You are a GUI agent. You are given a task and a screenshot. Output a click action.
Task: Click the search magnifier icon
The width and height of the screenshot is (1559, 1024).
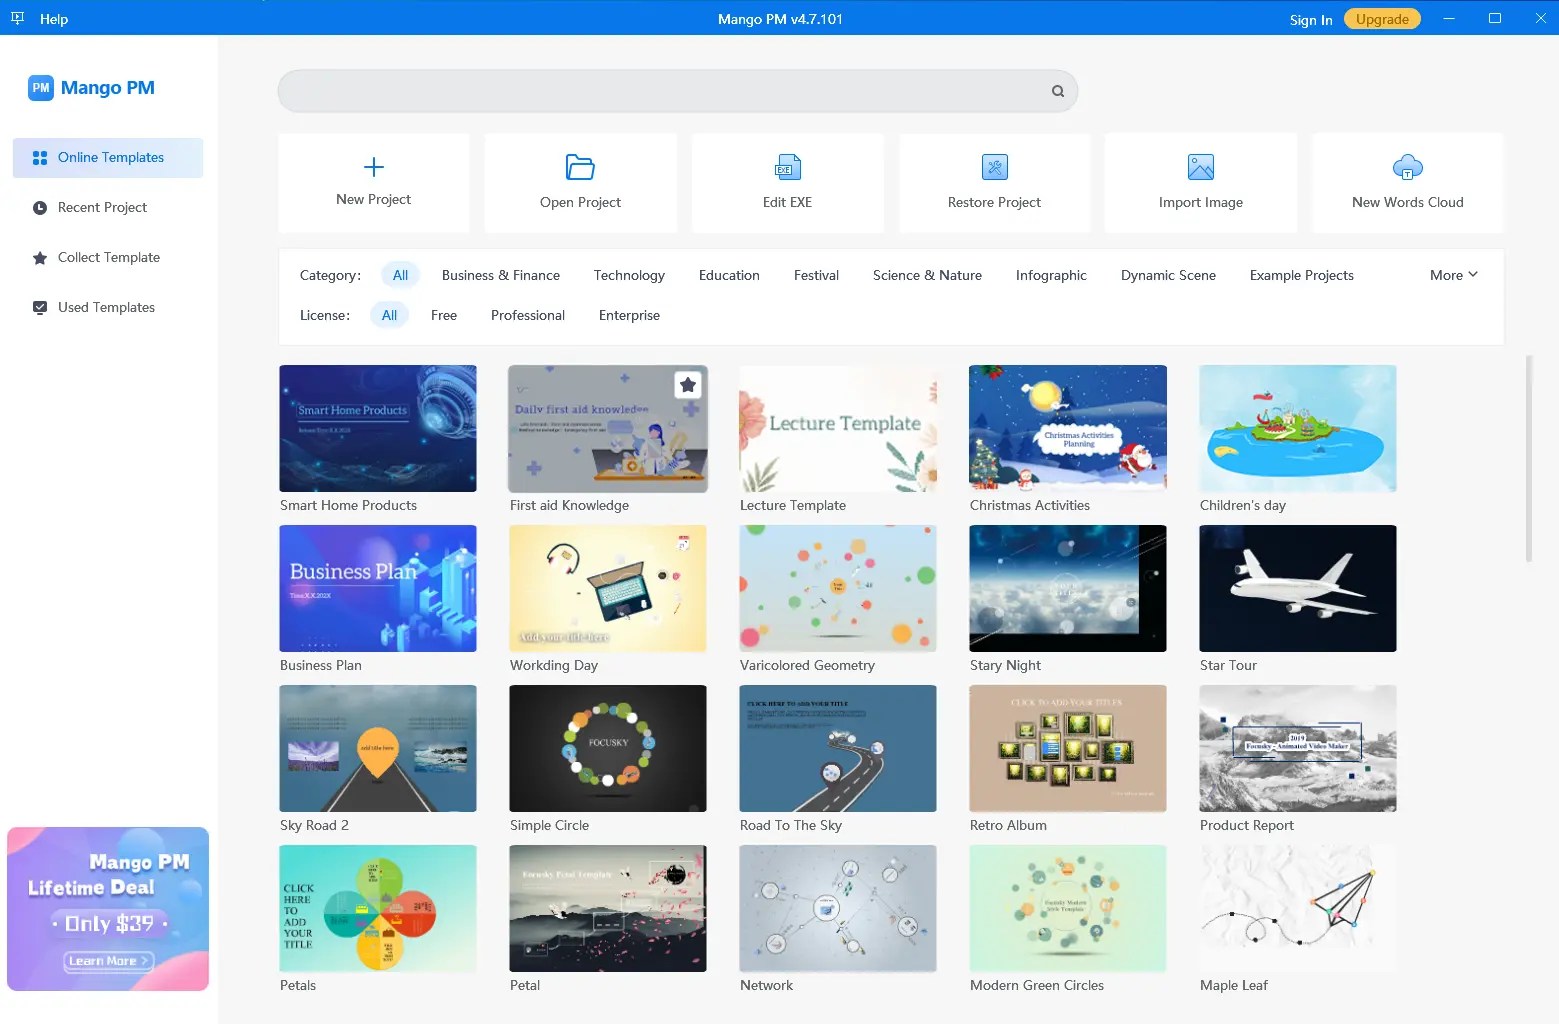click(1058, 91)
